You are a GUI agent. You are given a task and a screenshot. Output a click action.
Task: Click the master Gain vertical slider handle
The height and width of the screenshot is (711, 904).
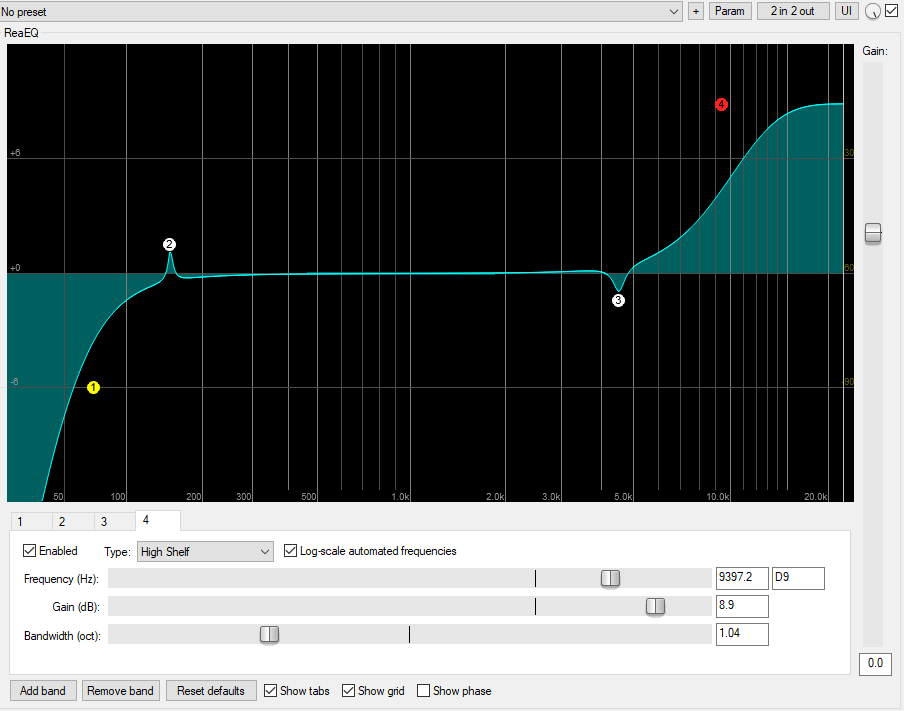(873, 234)
